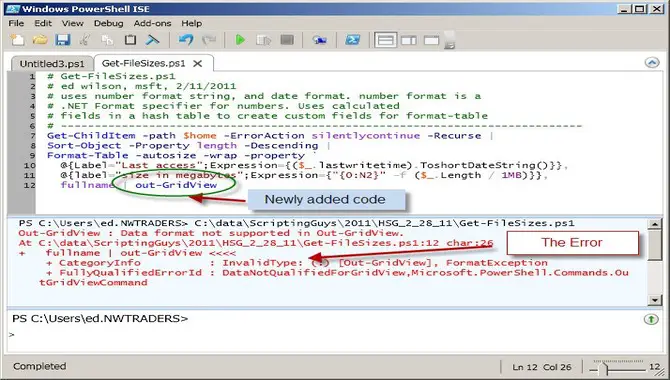Switch to the Untitled3.ps1 tab
This screenshot has height=380, width=670.
point(52,64)
